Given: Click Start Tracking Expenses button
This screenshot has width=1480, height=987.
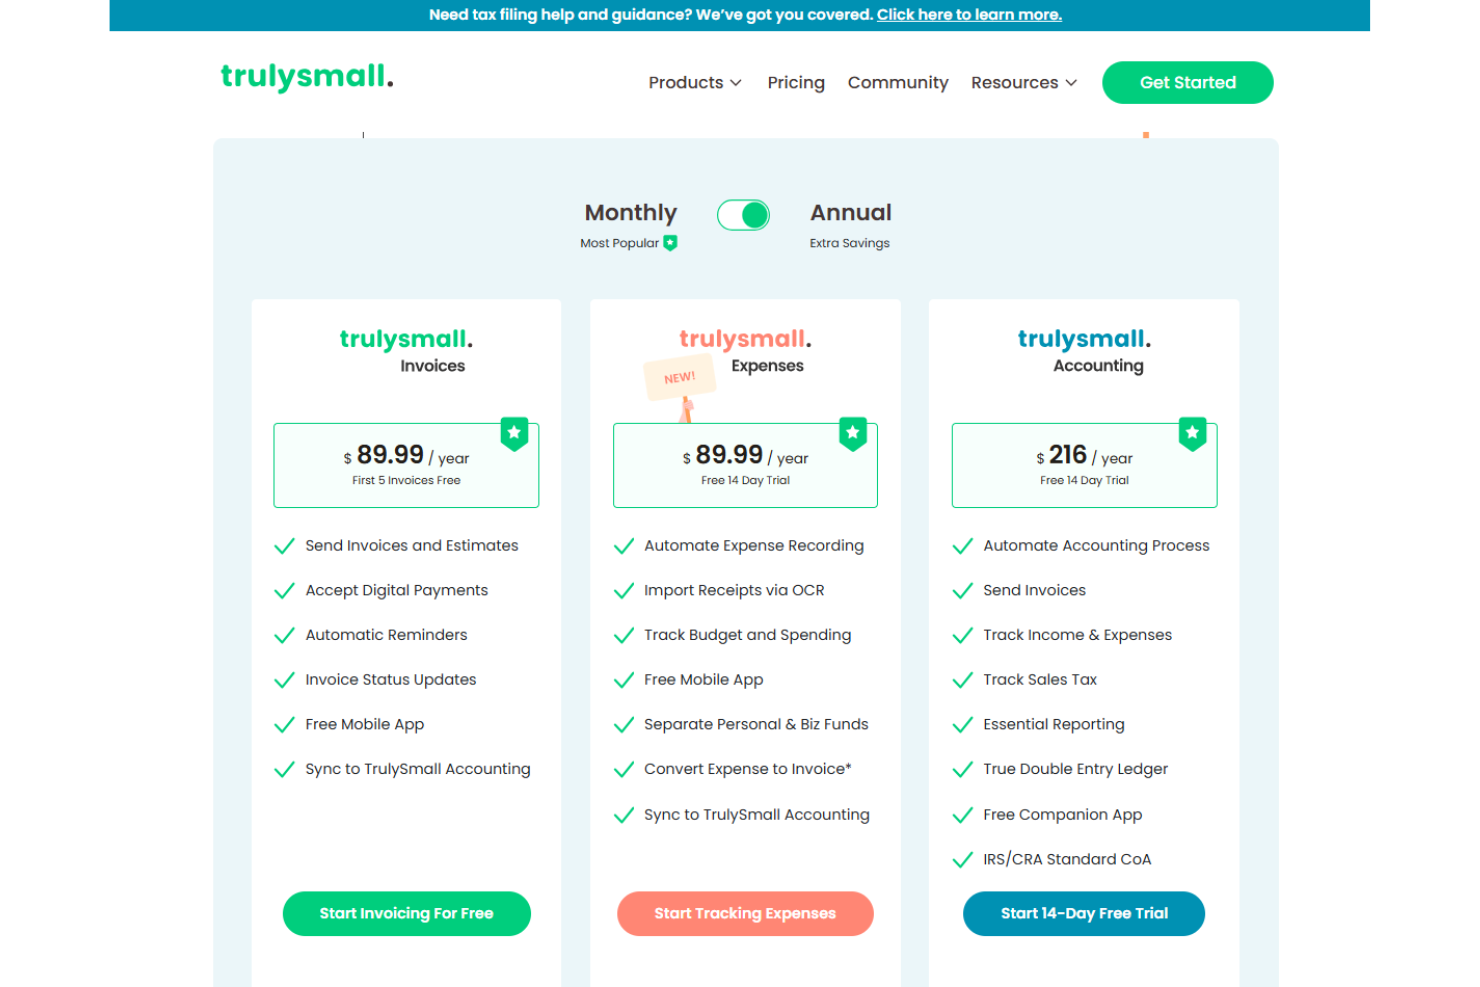Looking at the screenshot, I should tap(745, 914).
